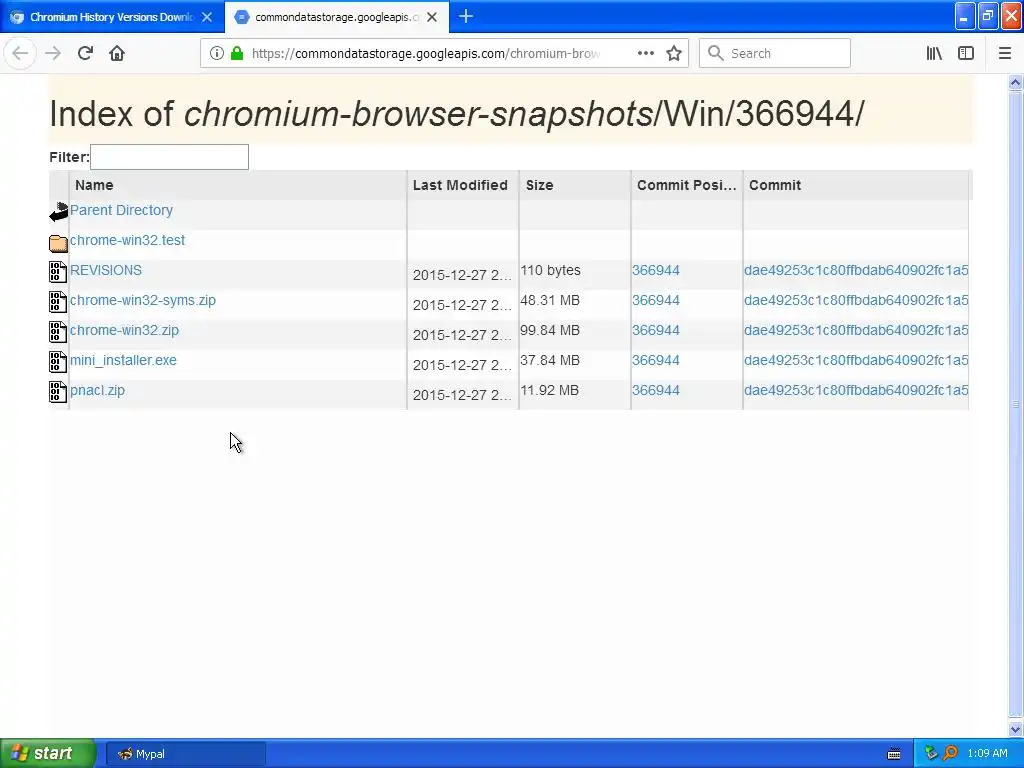Show site information icon in address bar
This screenshot has height=768, width=1024.
[217, 54]
